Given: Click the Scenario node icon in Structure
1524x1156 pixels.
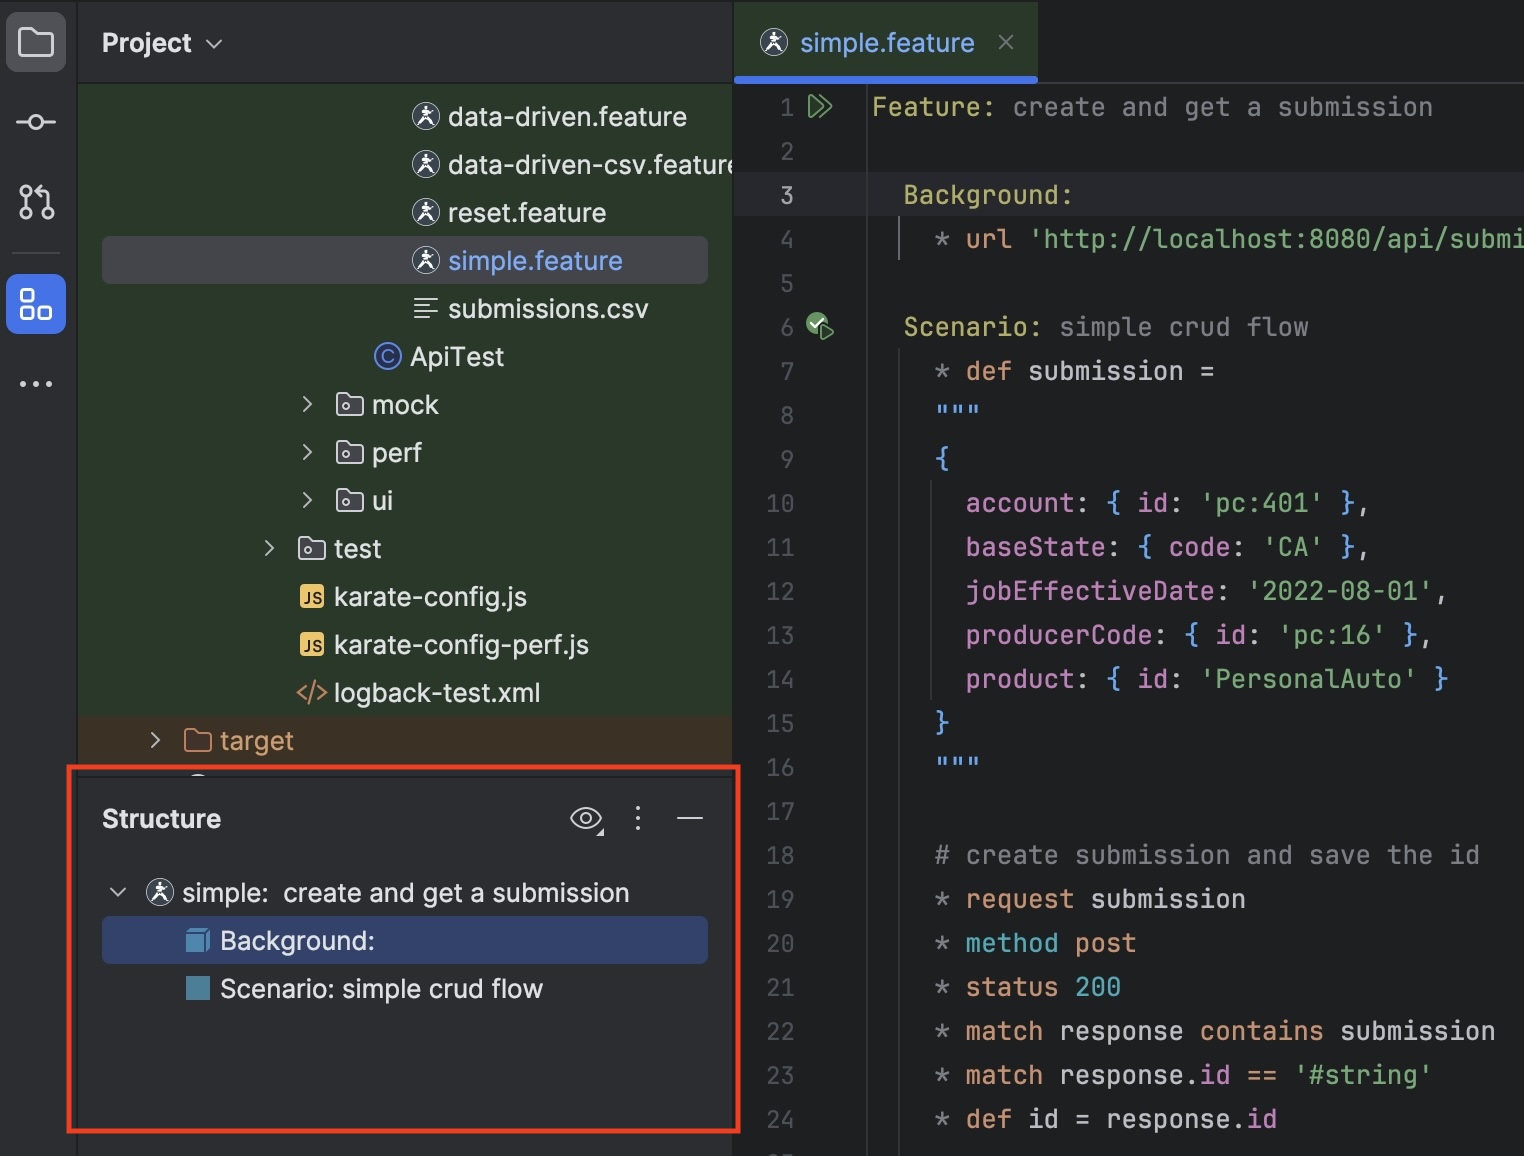Looking at the screenshot, I should (x=198, y=989).
